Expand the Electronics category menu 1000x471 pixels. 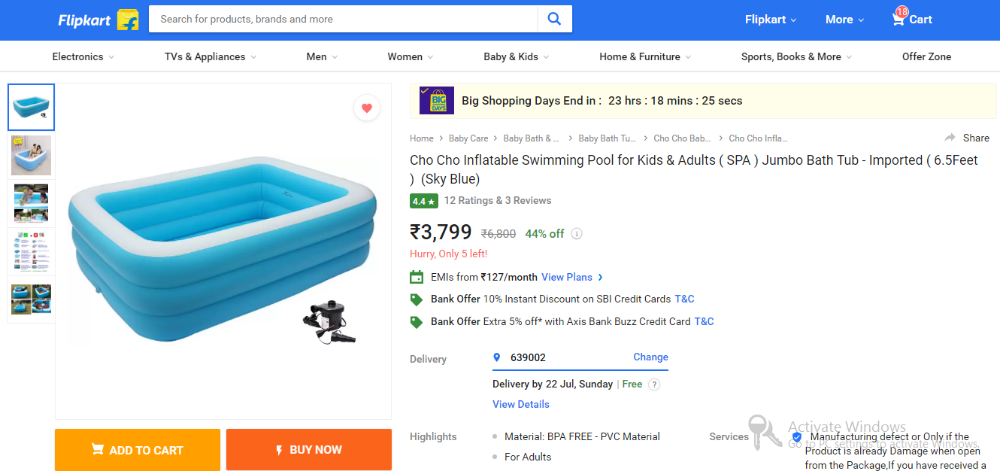coord(83,57)
